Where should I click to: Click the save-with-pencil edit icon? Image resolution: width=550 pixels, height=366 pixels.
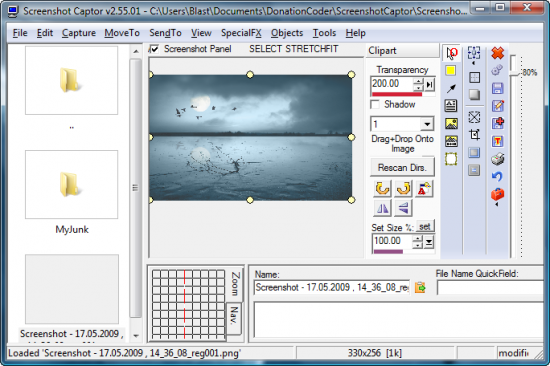[497, 106]
